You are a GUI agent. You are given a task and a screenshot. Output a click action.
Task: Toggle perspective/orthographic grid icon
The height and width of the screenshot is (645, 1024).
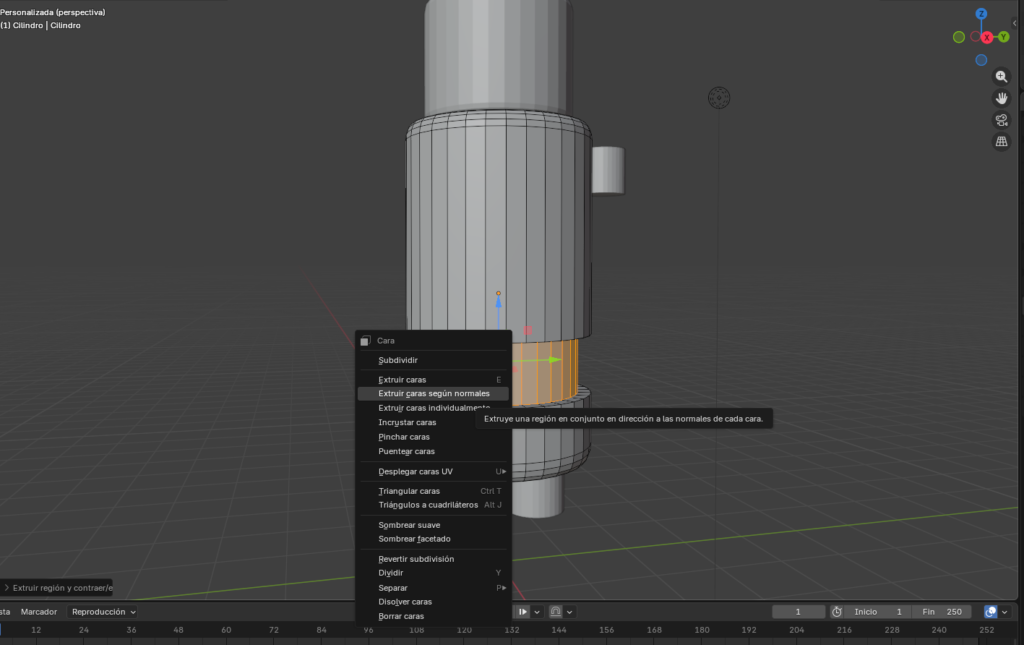(1001, 142)
